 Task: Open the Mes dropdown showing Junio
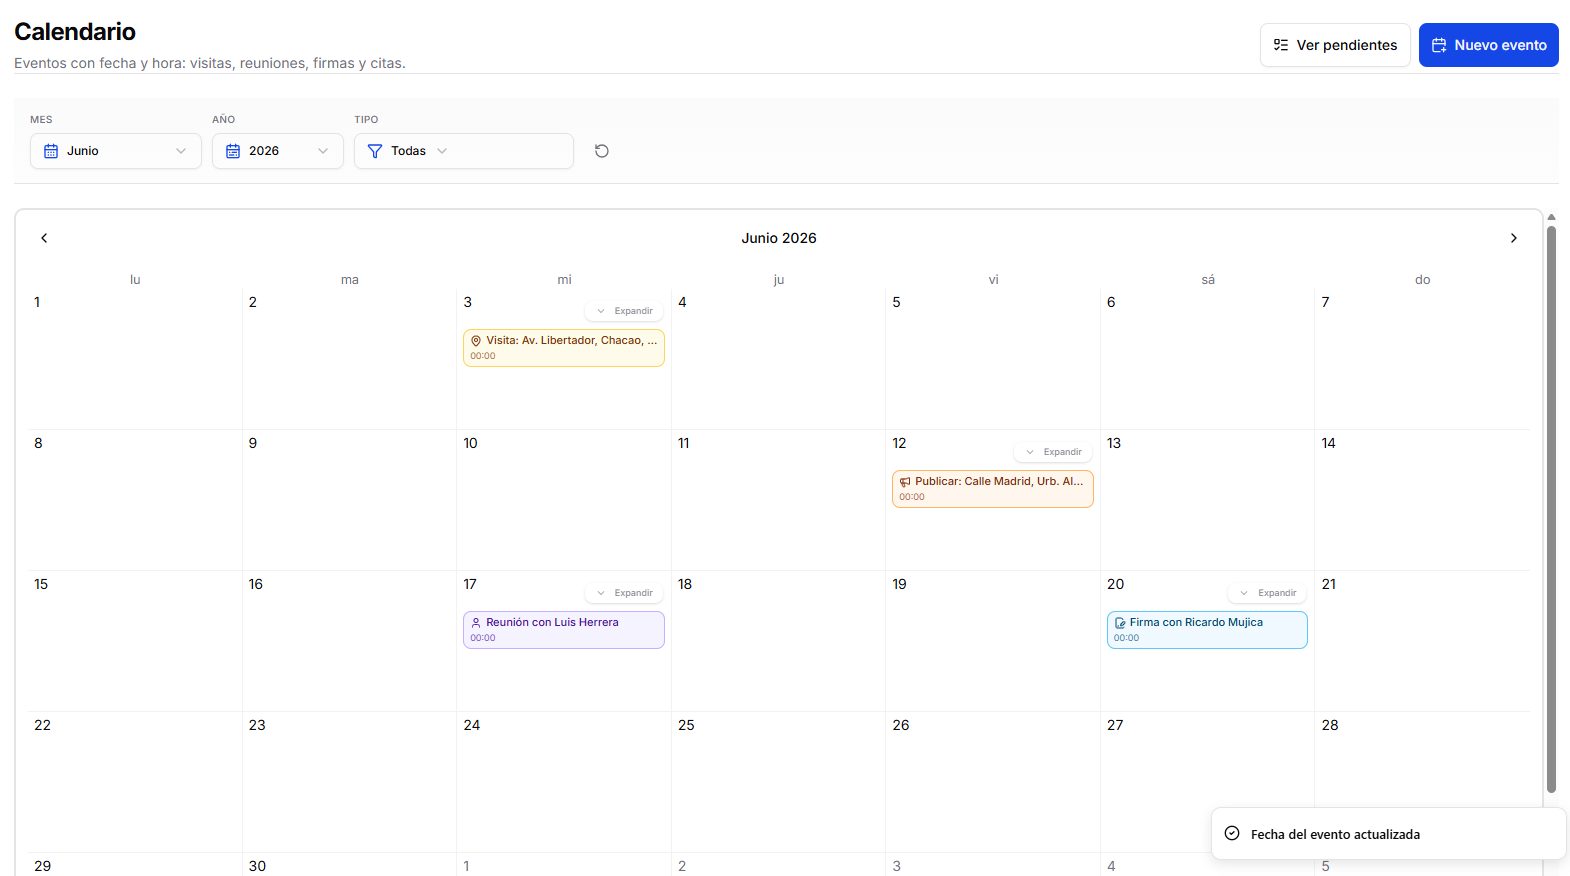[x=116, y=151]
